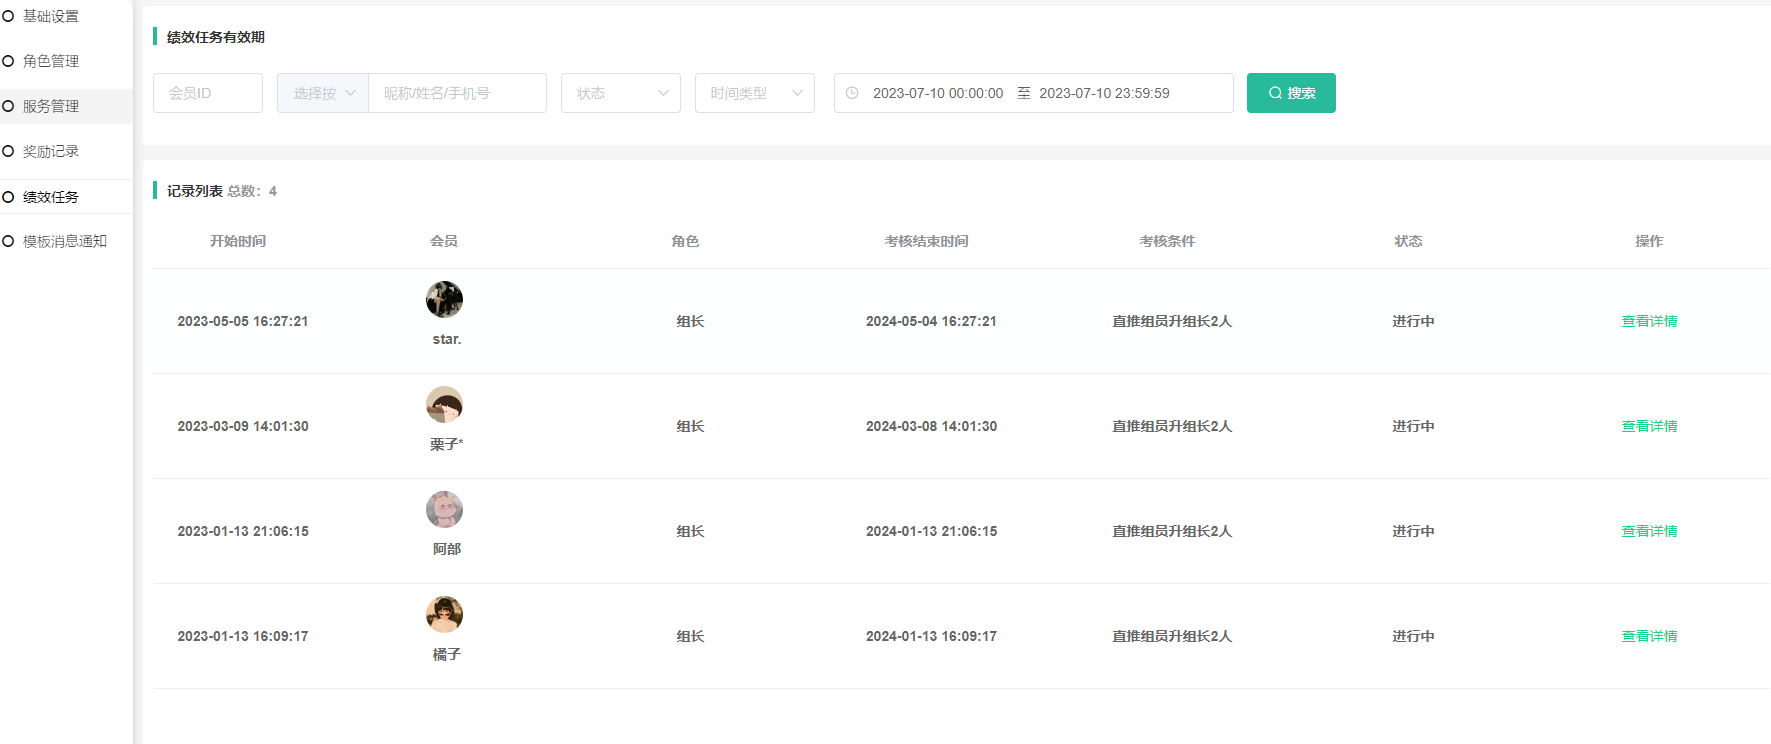Click star. member avatar
1771x744 pixels.
click(x=444, y=300)
